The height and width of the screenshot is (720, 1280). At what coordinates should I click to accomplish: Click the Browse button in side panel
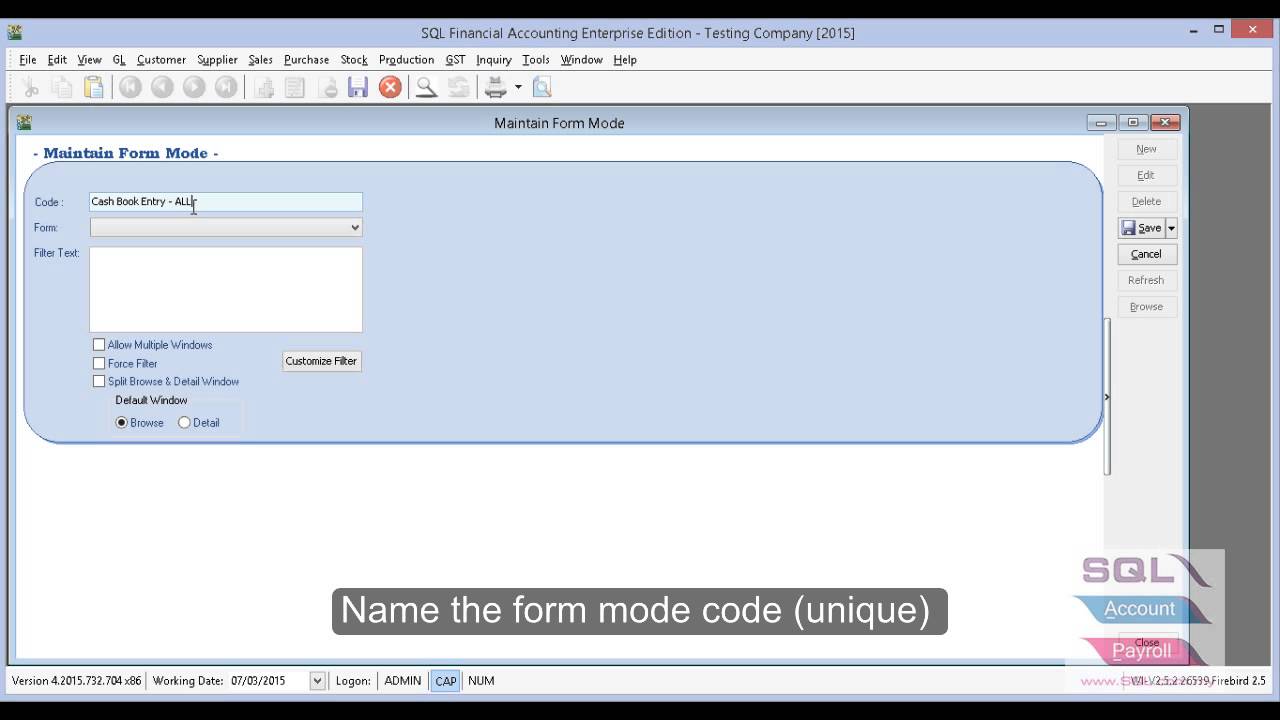tap(1146, 307)
